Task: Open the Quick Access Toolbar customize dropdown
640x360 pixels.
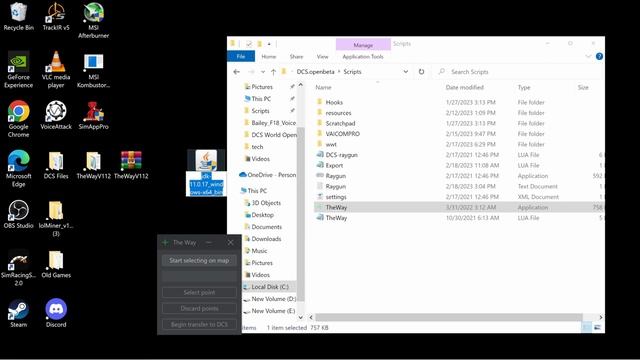Action: point(269,44)
